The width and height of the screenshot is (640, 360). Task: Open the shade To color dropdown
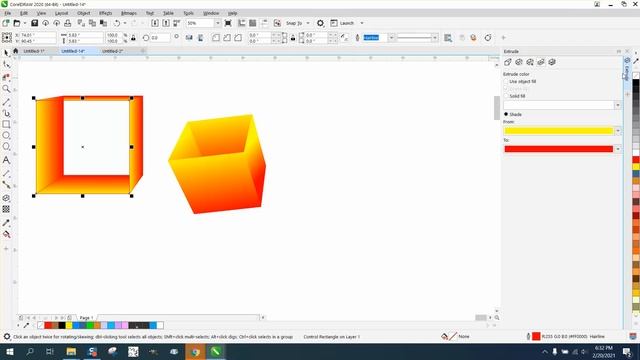[x=618, y=149]
